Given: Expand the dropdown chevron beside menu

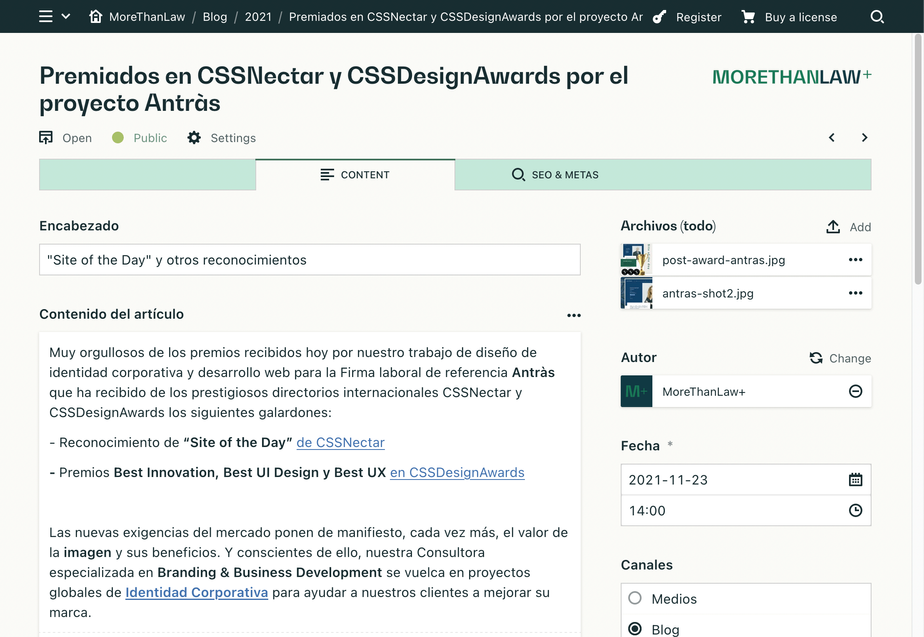Looking at the screenshot, I should point(66,17).
